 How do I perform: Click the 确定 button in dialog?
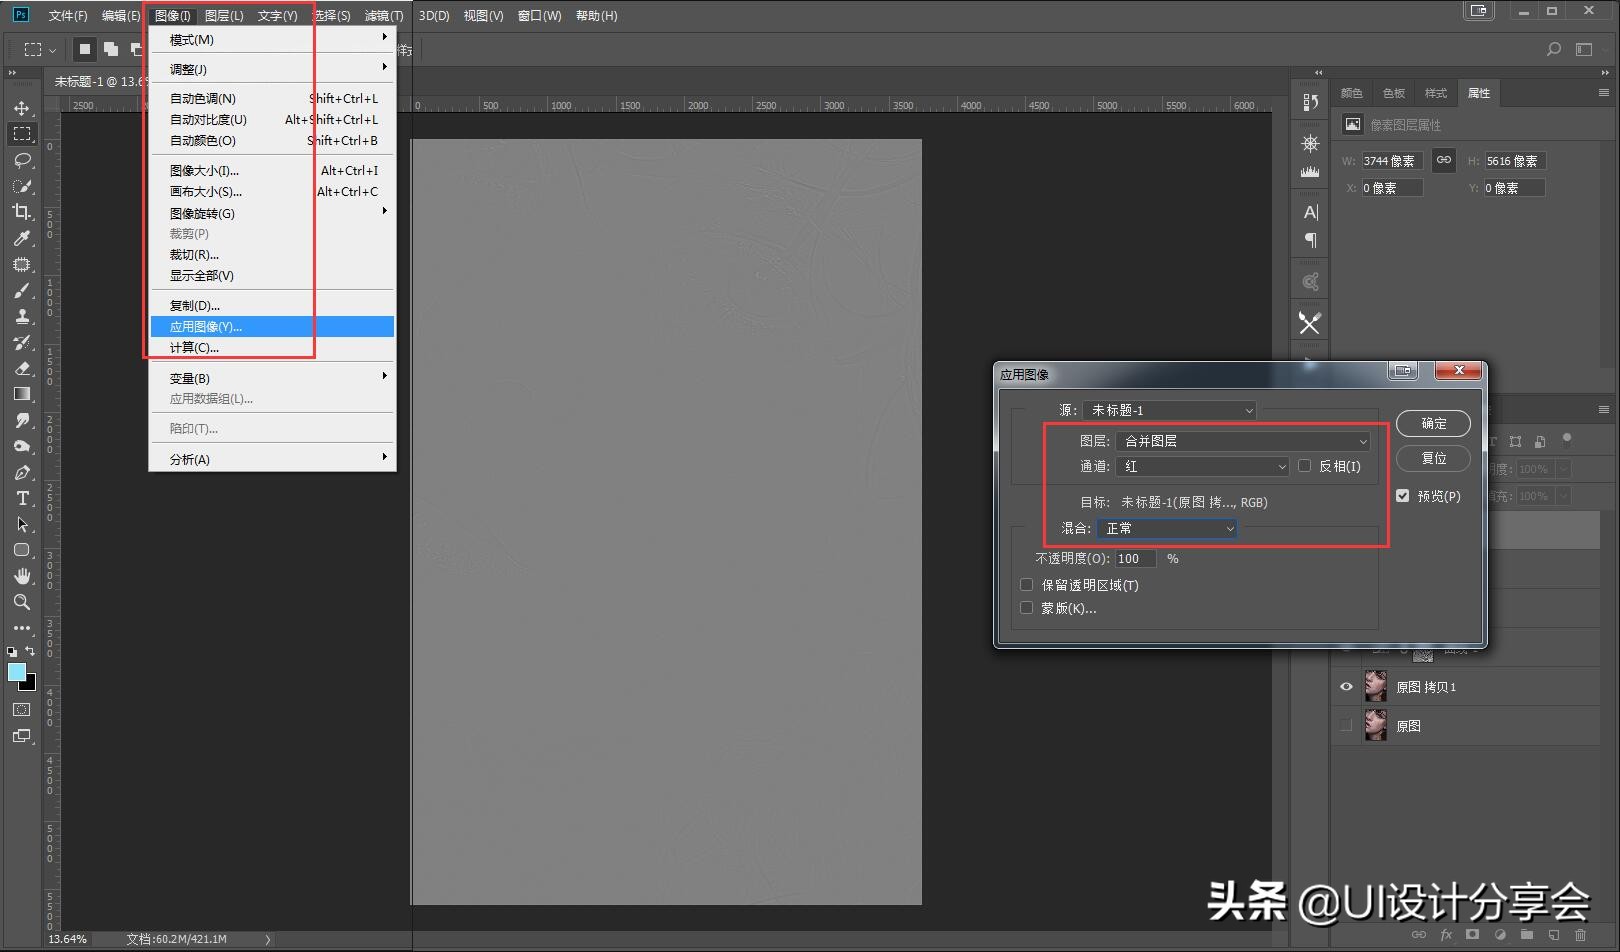pyautogui.click(x=1432, y=423)
